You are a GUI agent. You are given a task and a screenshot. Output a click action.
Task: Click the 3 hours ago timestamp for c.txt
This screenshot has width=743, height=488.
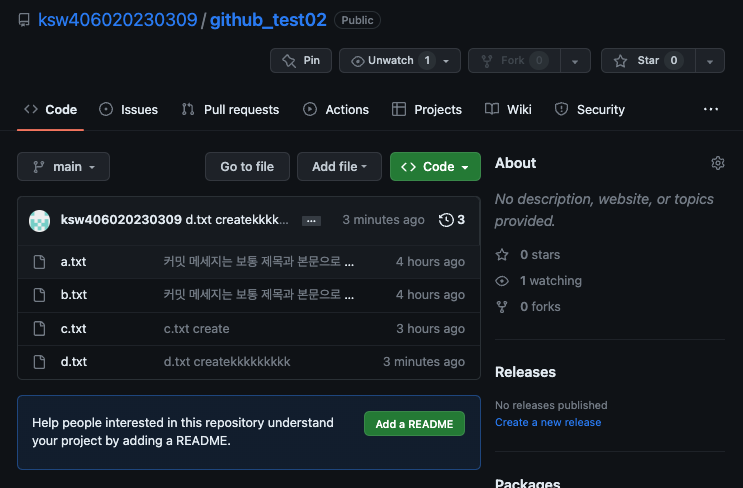430,328
